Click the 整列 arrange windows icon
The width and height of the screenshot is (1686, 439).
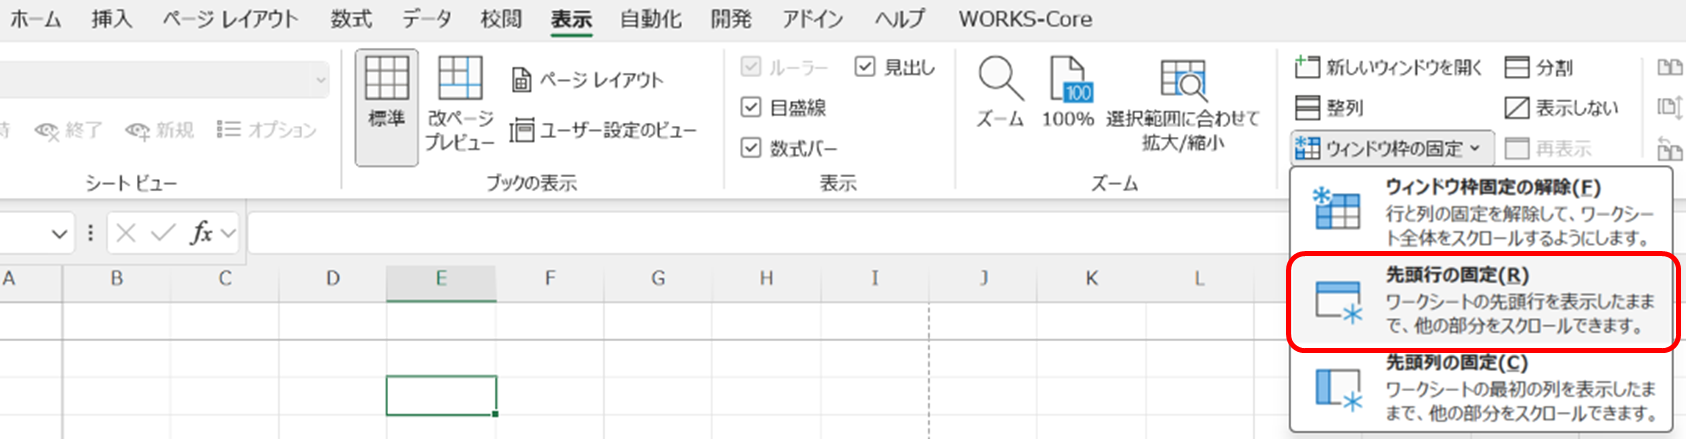1308,107
